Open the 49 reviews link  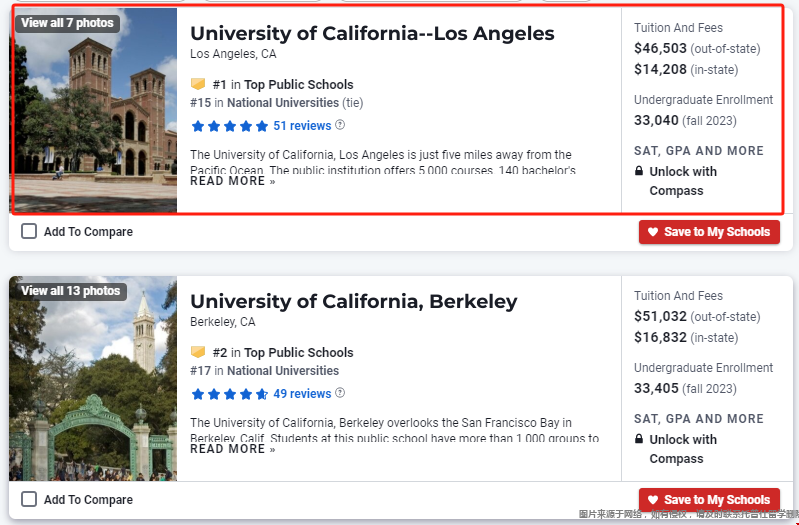(x=302, y=394)
